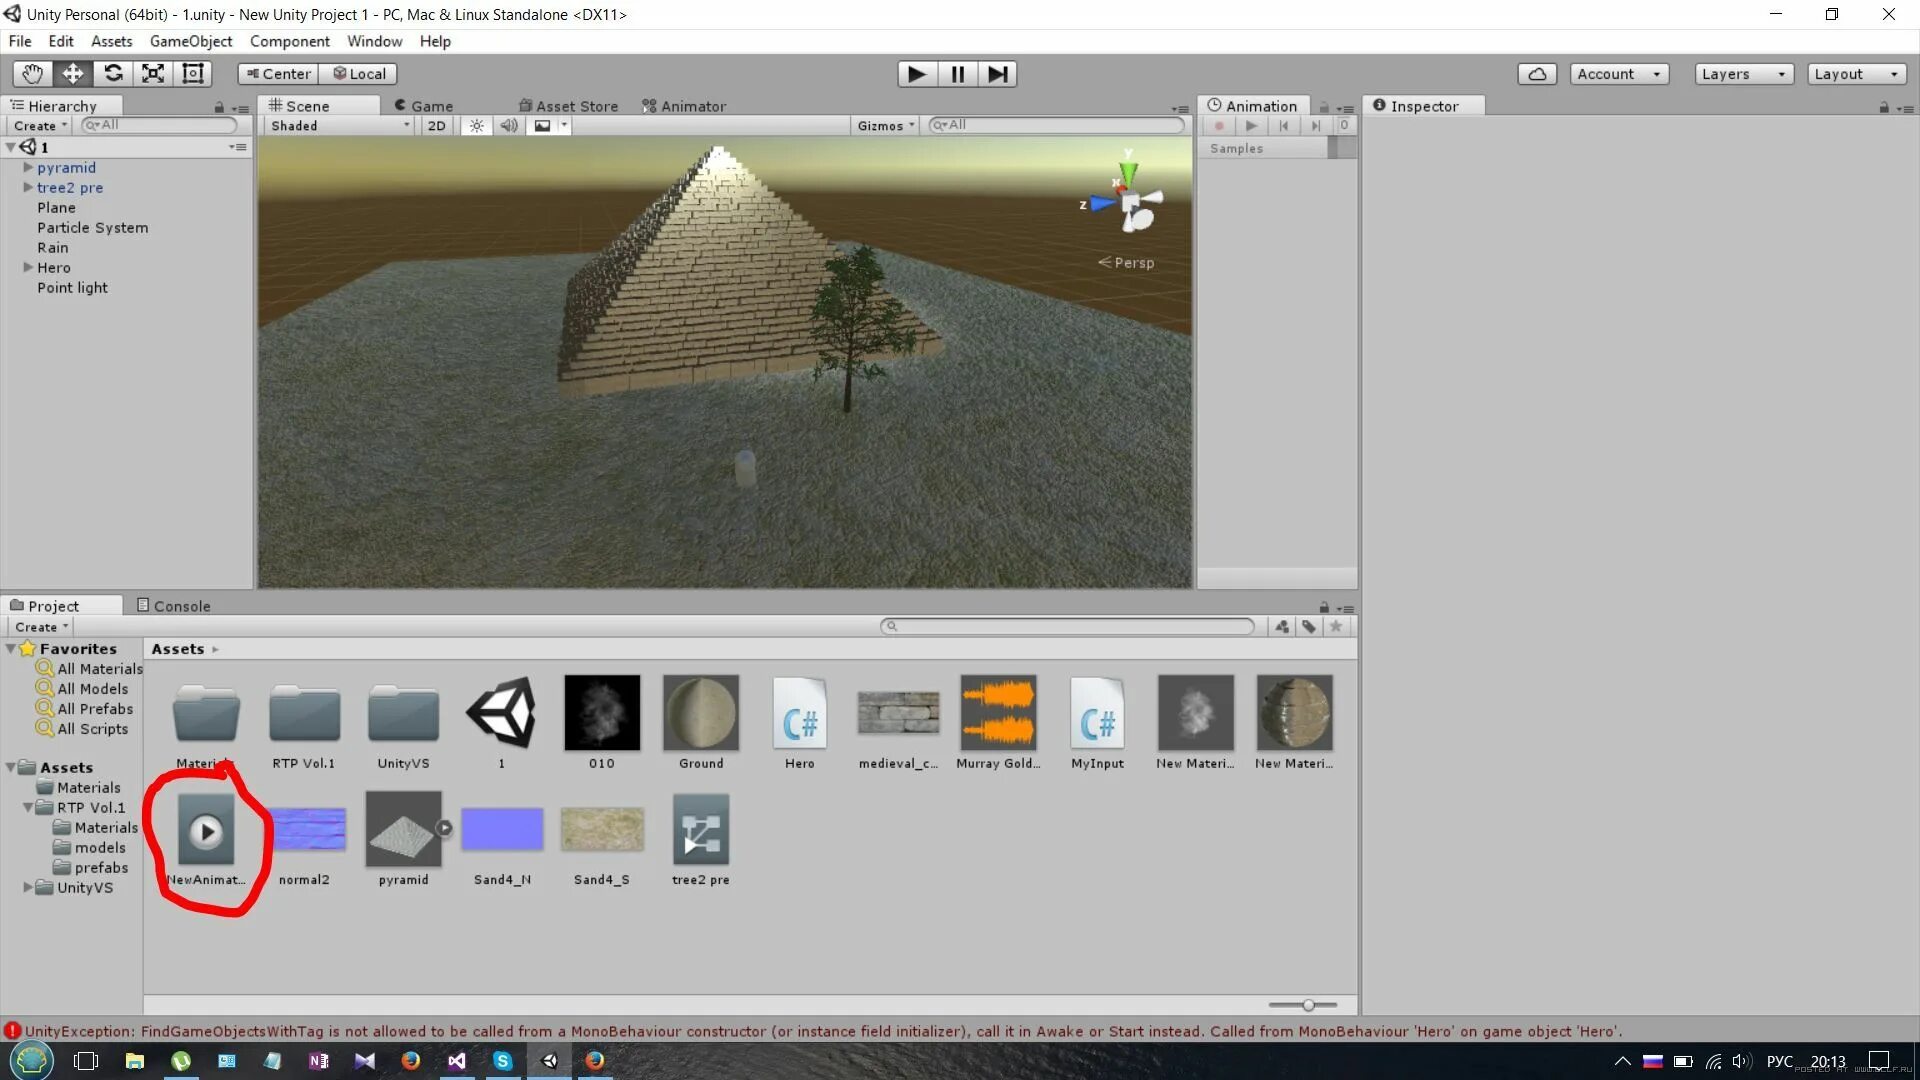Viewport: 1920px width, 1080px height.
Task: Click the Step frame button
Action: (x=997, y=74)
